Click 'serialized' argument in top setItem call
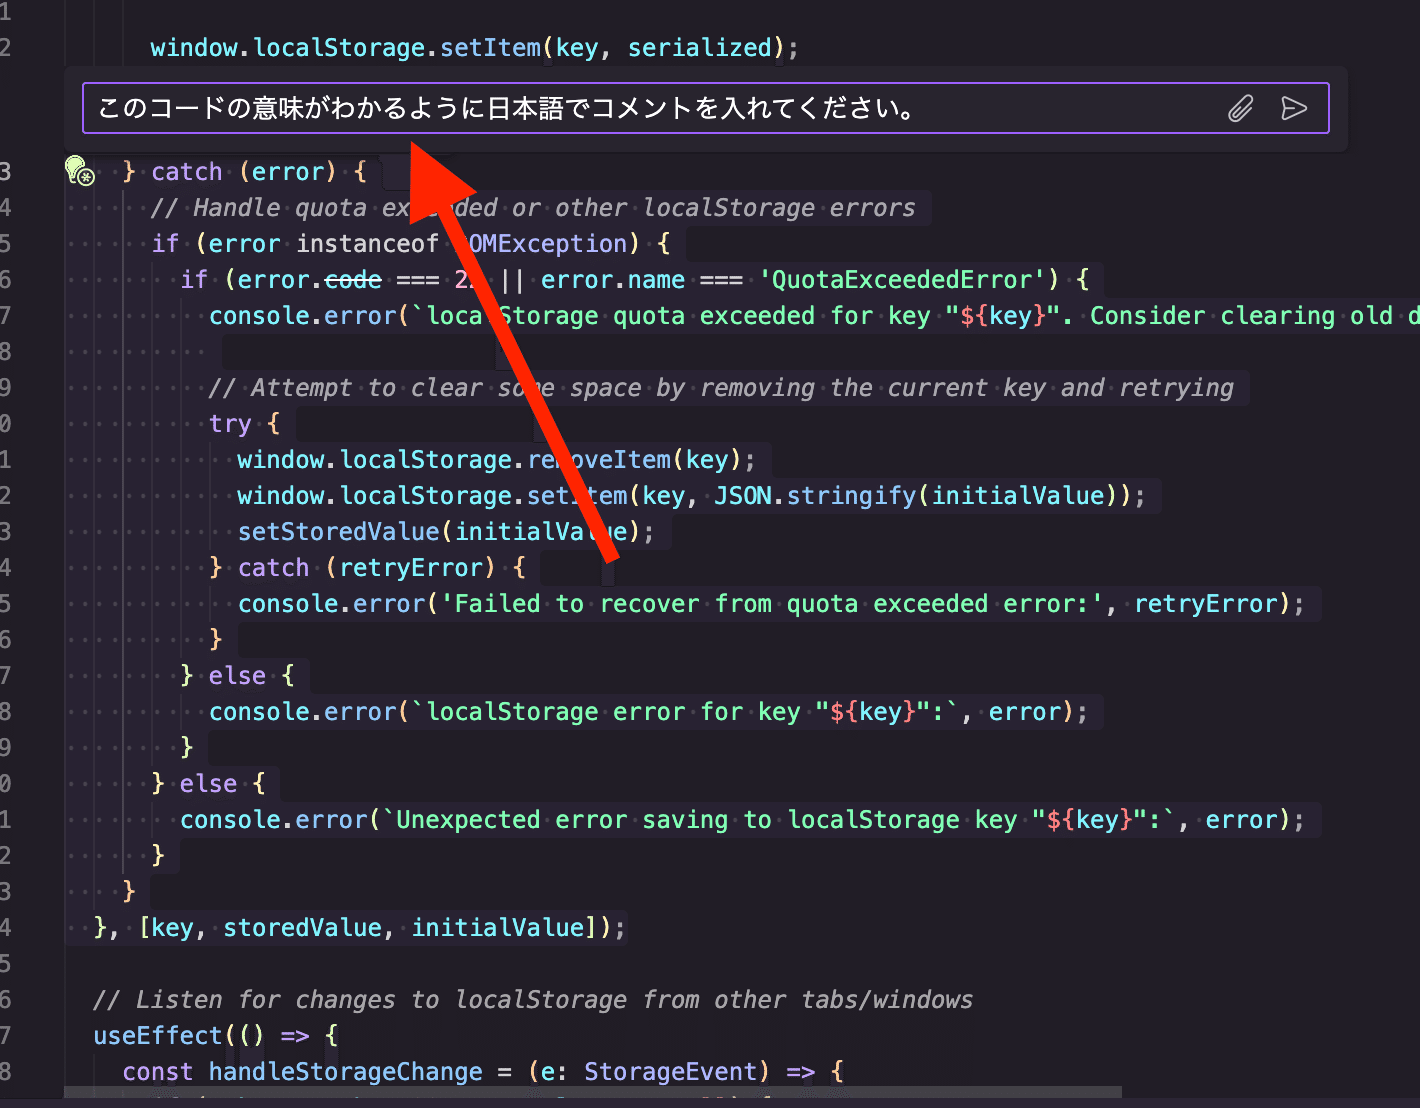 [x=699, y=48]
